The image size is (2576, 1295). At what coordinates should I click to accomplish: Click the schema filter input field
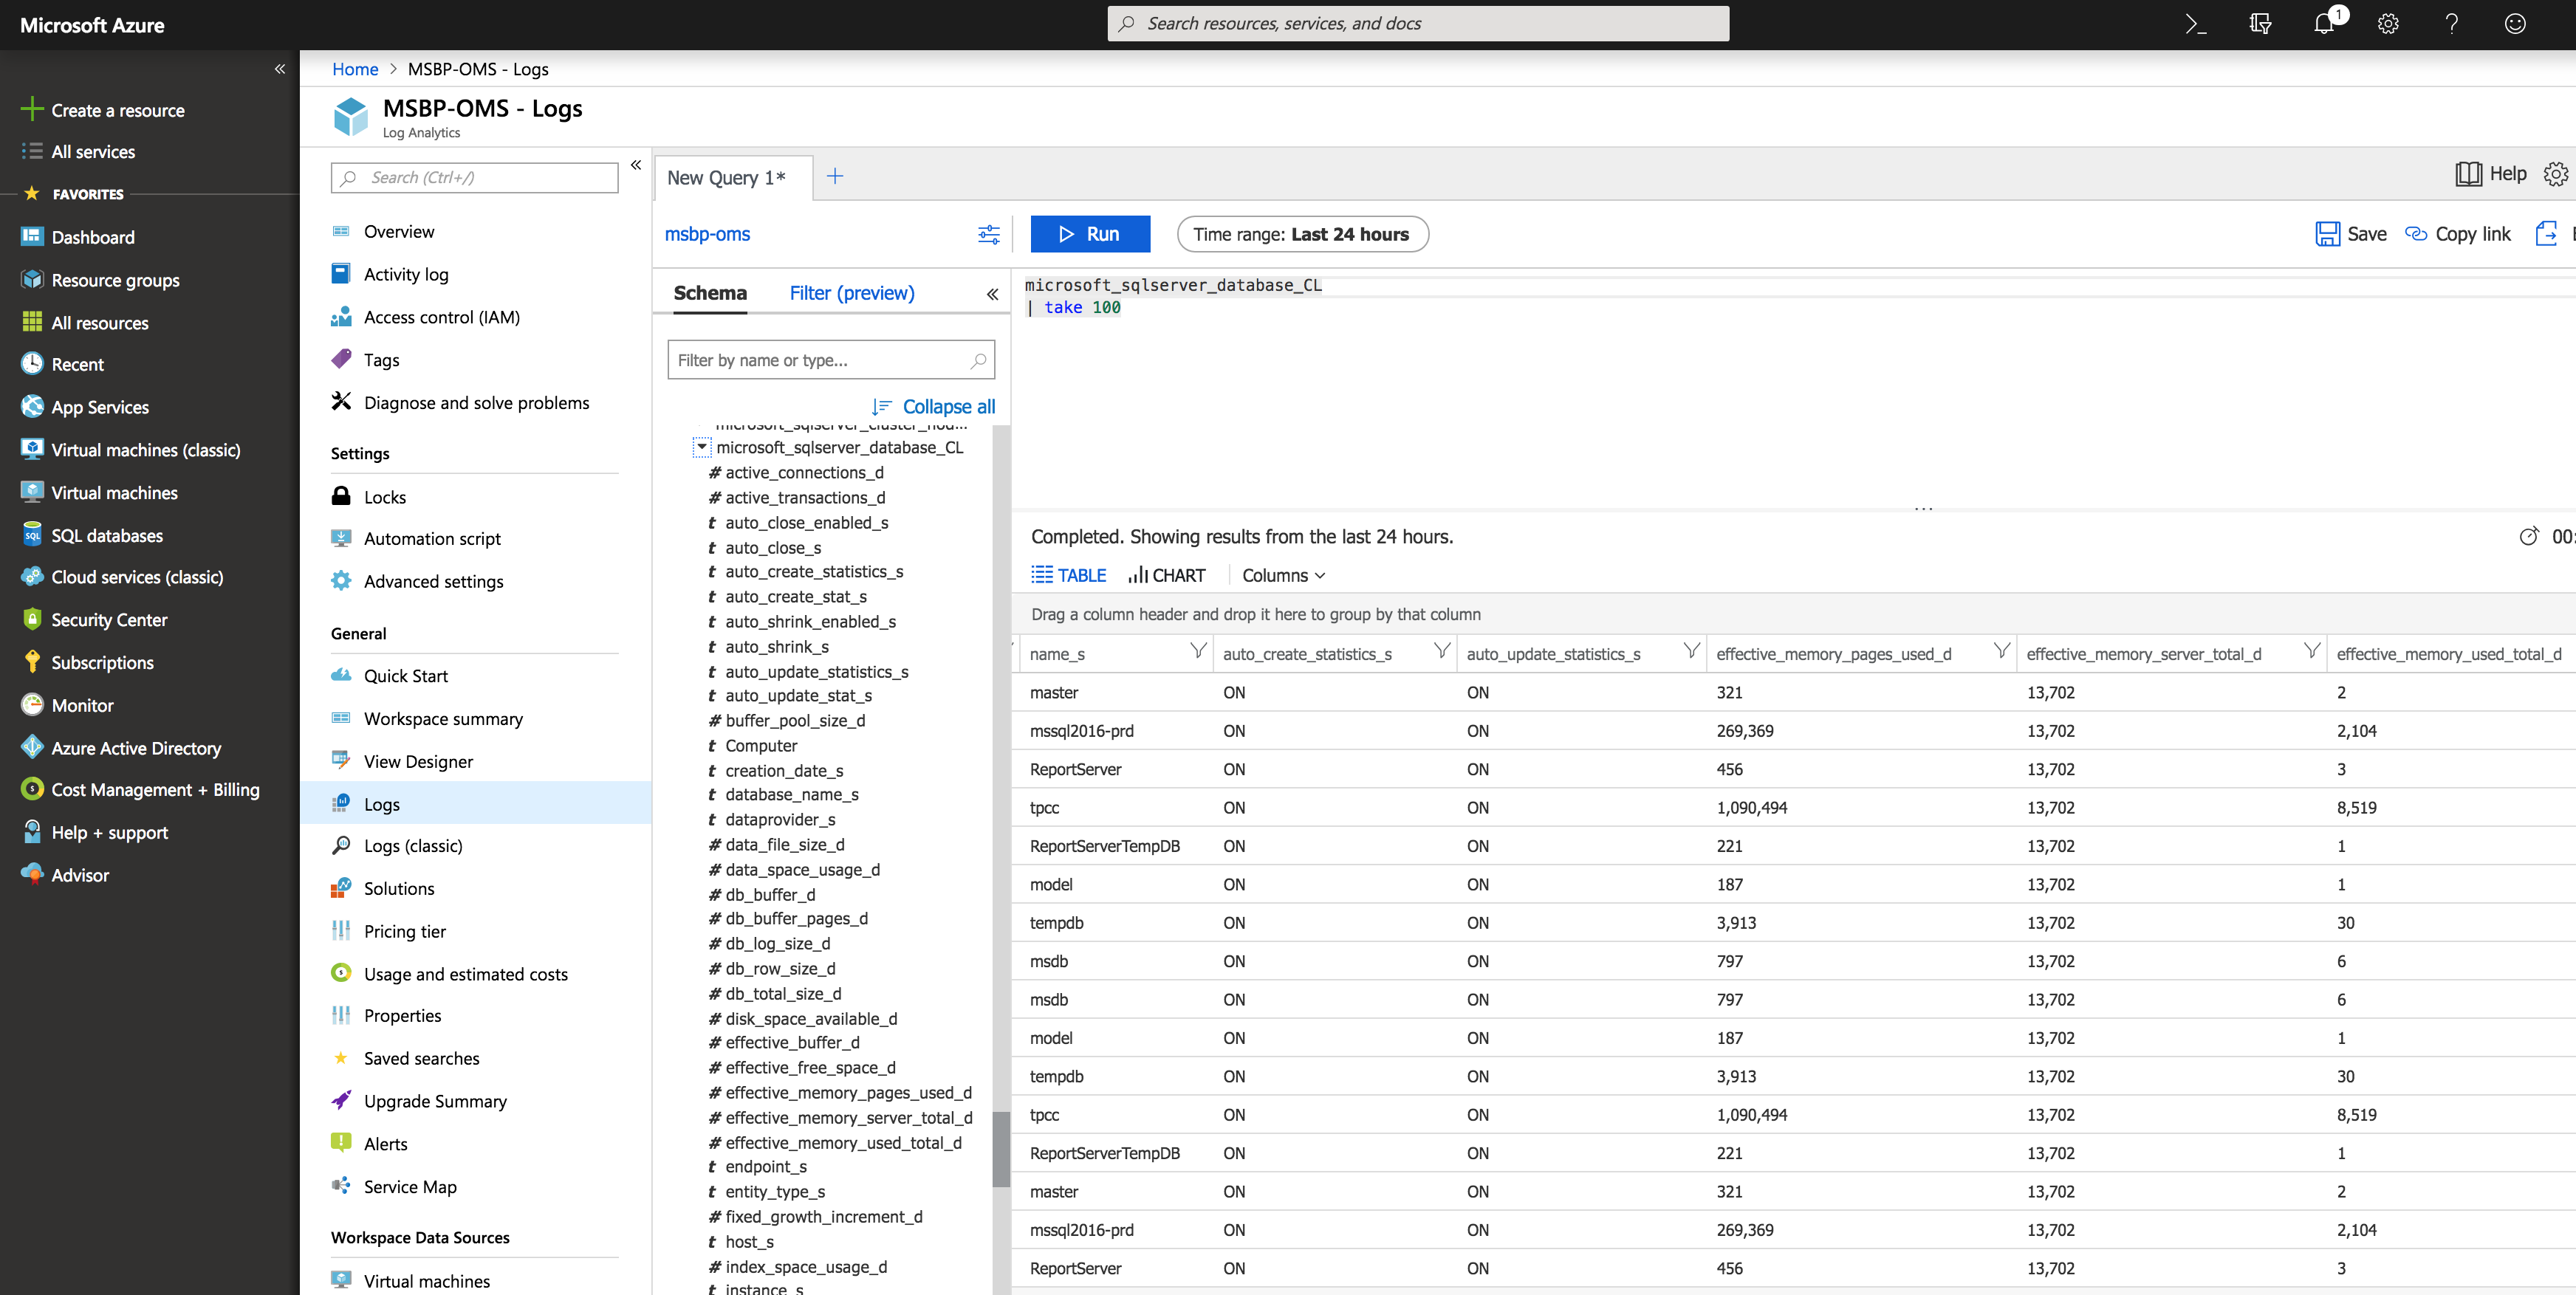[820, 360]
